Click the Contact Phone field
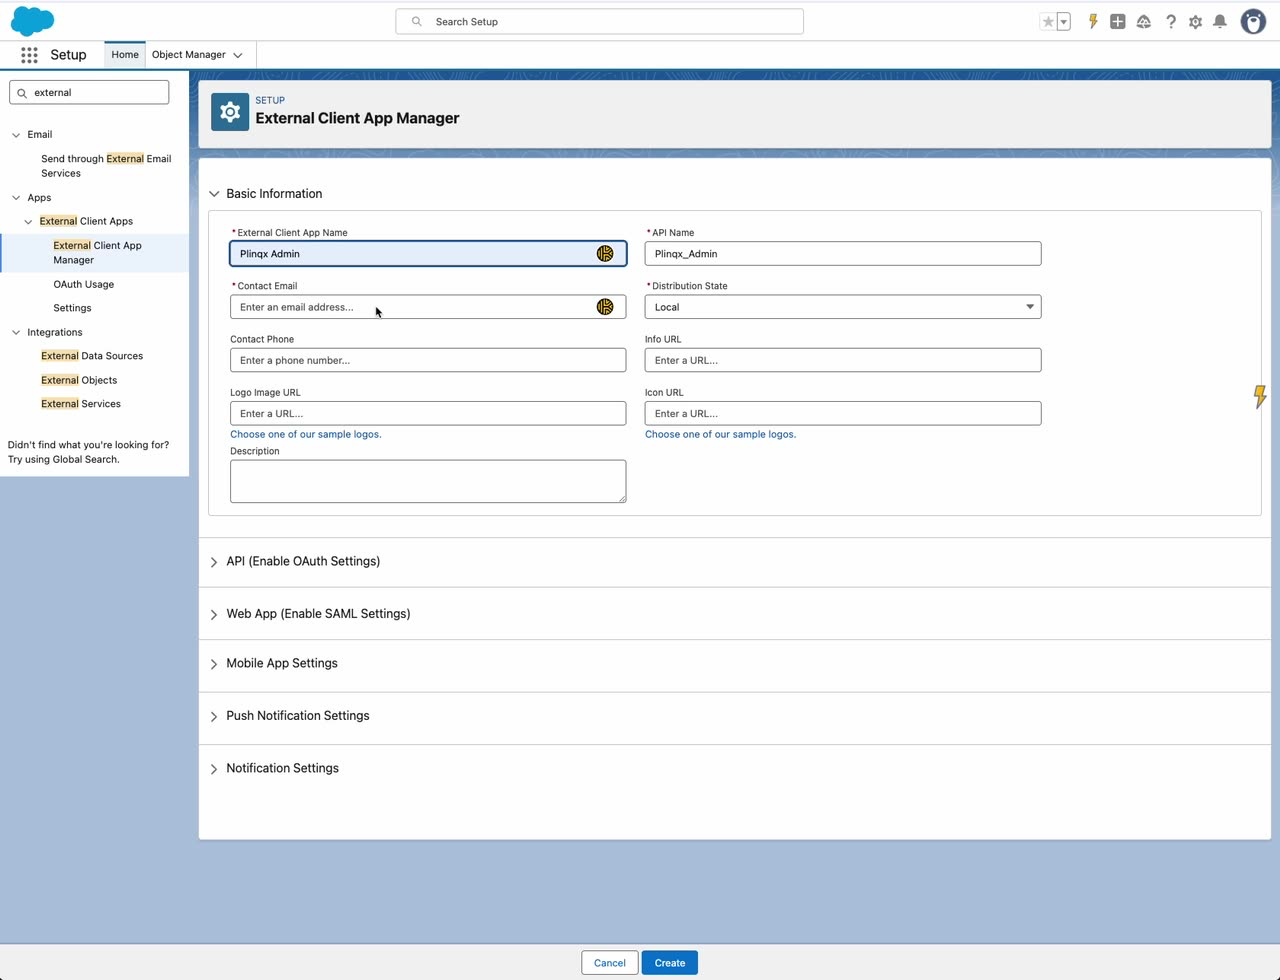The height and width of the screenshot is (980, 1280). 428,360
